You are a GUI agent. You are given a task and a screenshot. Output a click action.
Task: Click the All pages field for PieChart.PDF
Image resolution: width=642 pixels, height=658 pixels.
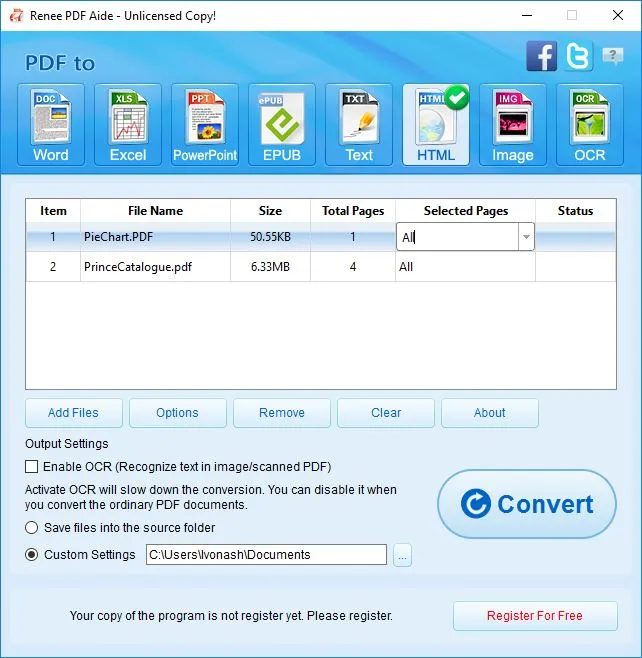[457, 237]
